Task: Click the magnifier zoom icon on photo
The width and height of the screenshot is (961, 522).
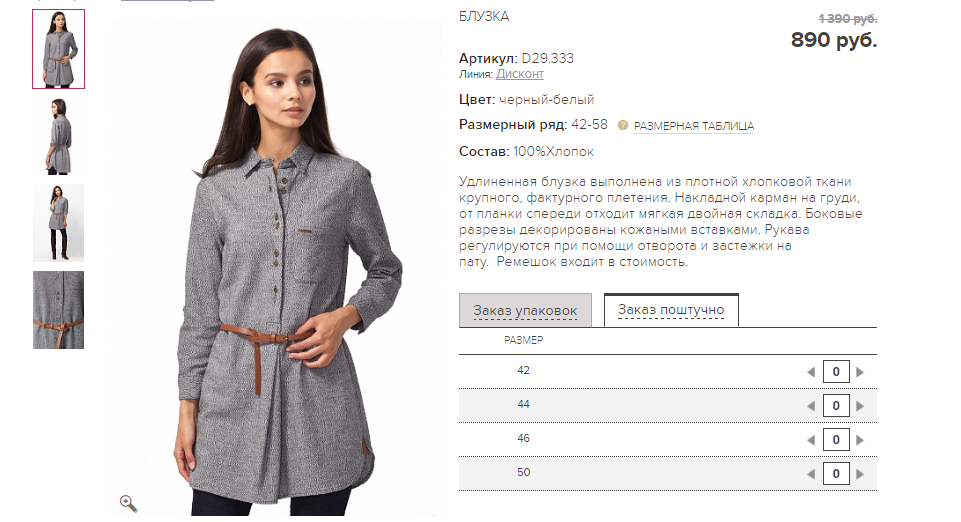Action: coord(128,504)
